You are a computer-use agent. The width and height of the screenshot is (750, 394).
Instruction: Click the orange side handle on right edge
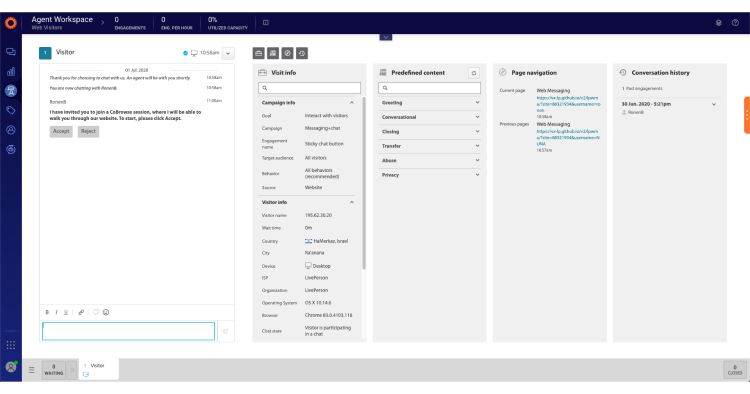747,115
